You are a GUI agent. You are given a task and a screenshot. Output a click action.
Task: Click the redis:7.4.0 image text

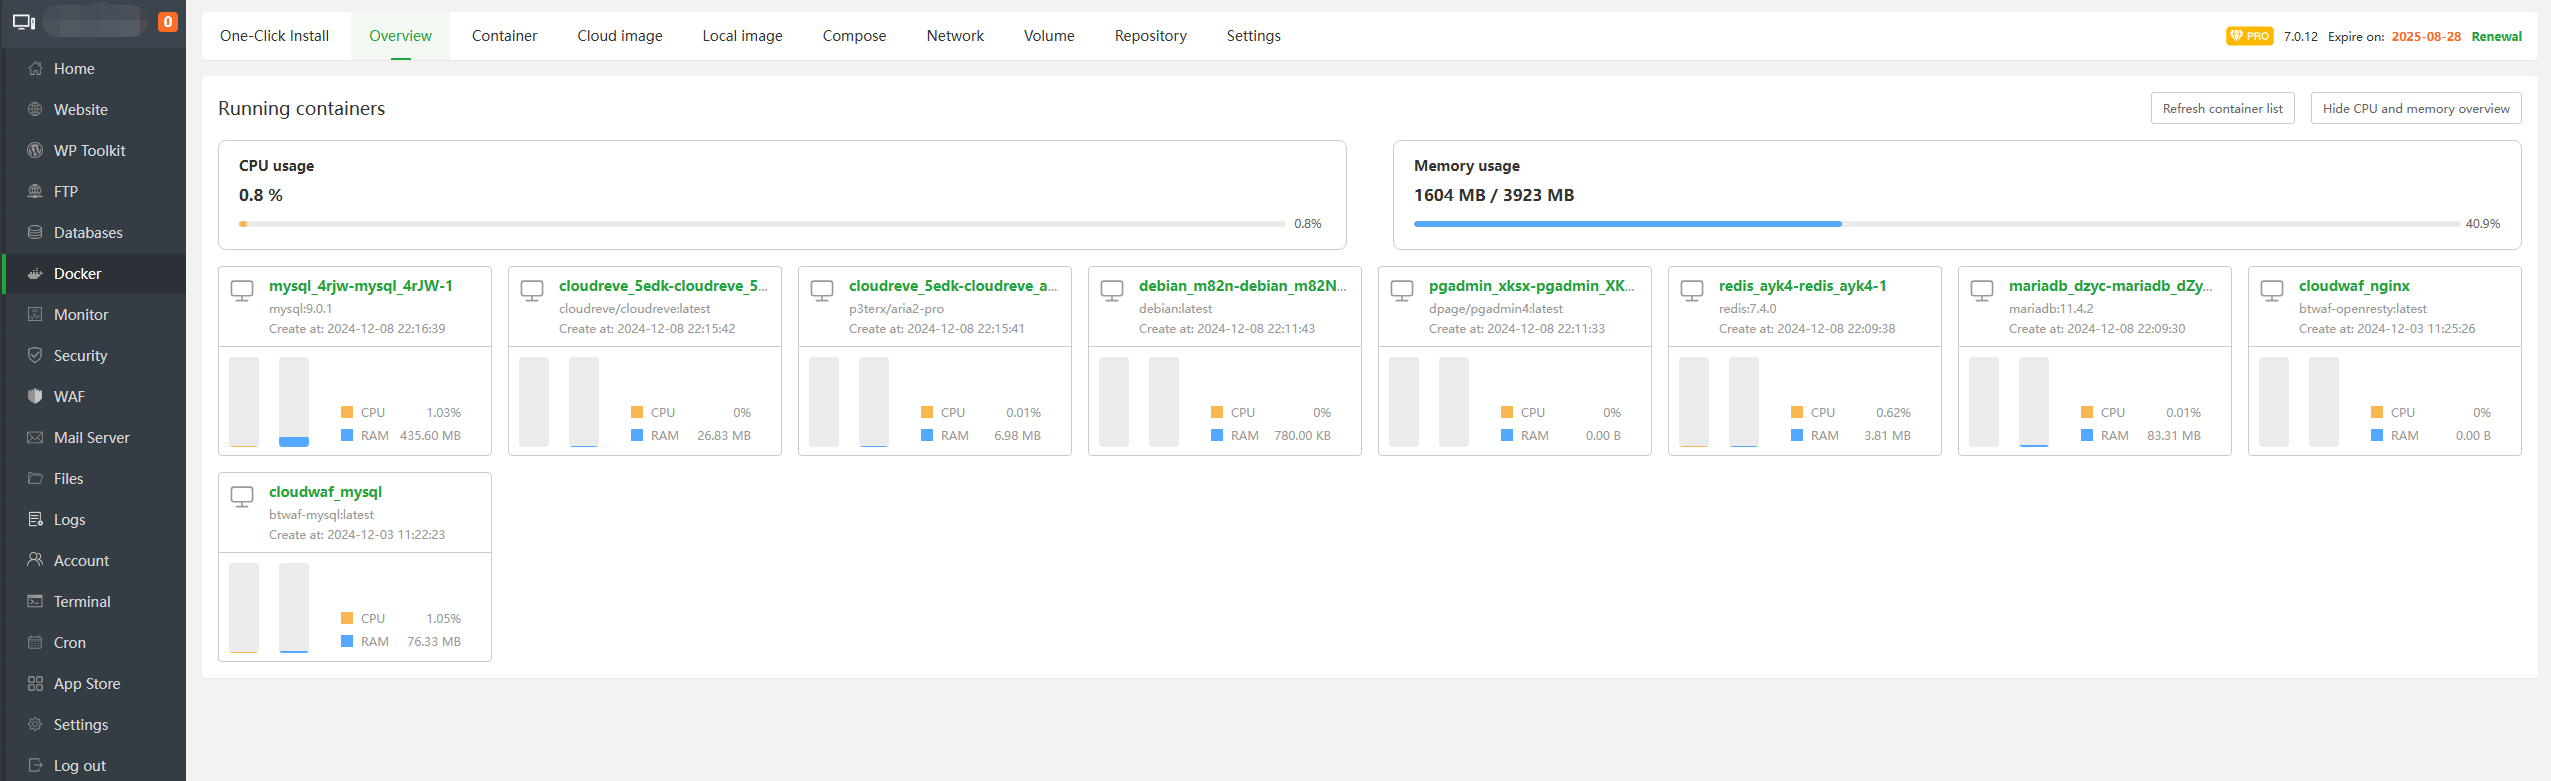(x=1748, y=309)
